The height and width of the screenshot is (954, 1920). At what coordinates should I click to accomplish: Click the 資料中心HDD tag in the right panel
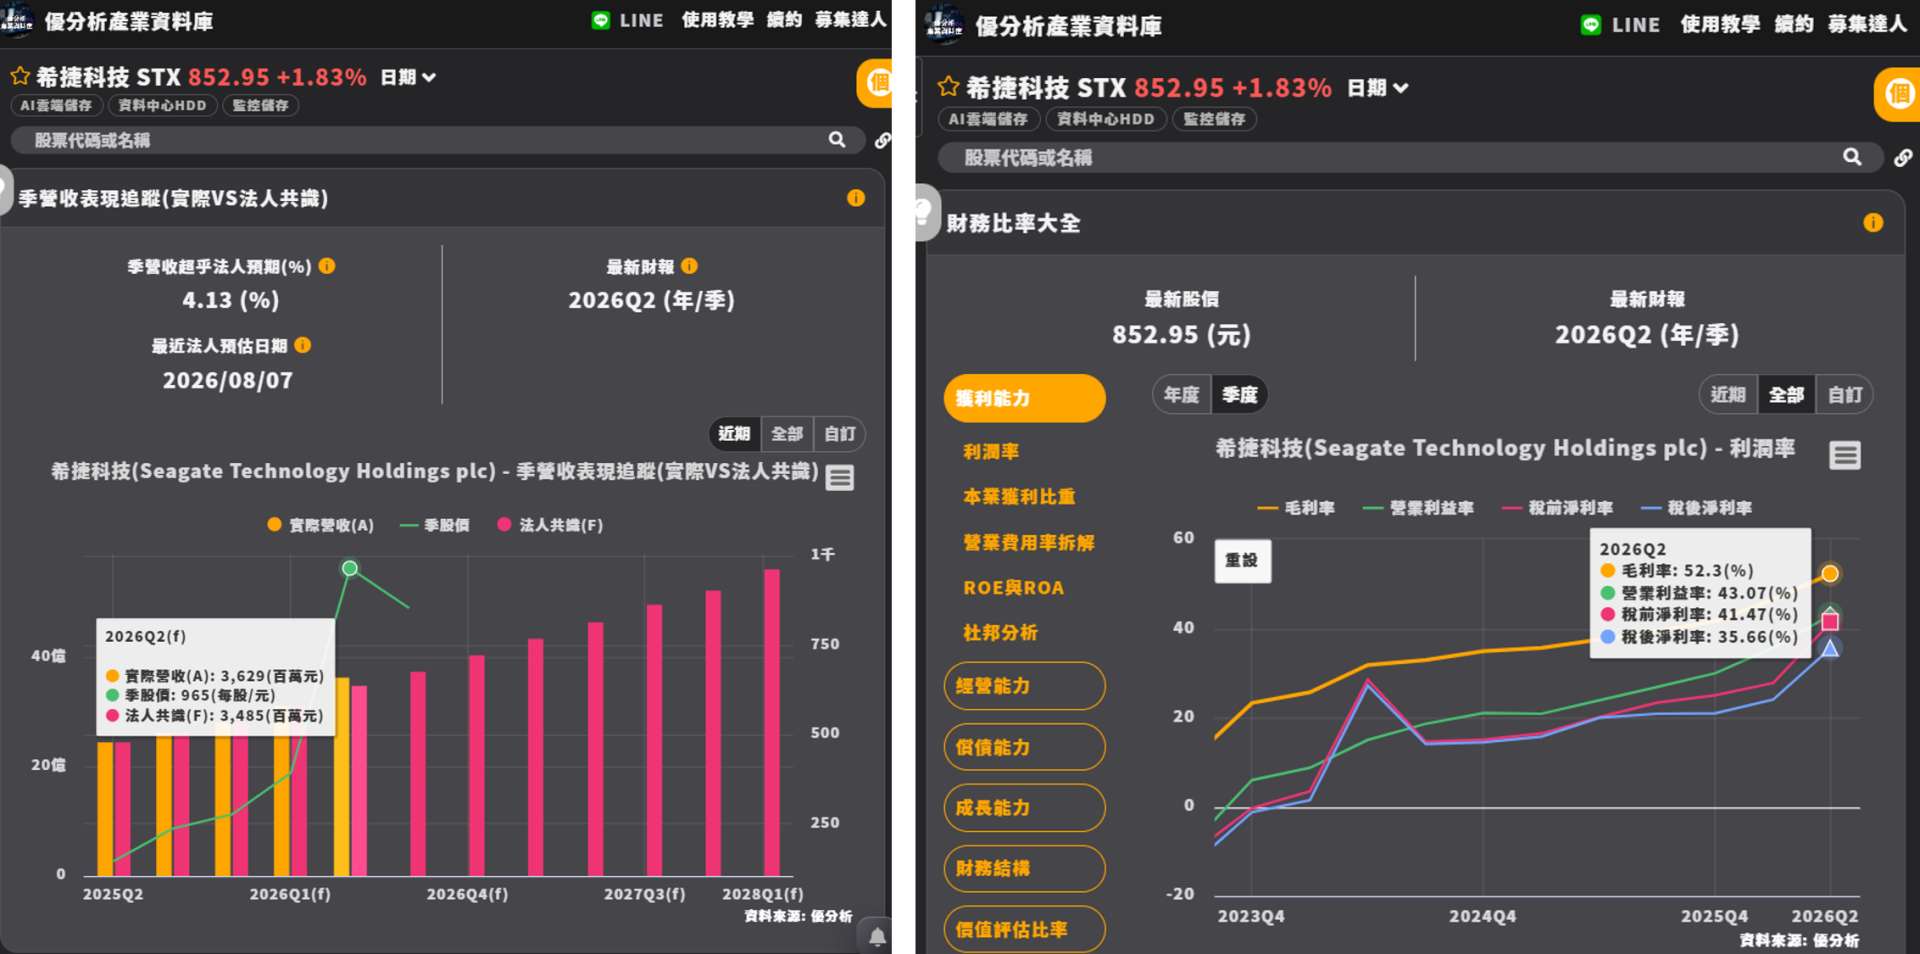[x=1105, y=119]
